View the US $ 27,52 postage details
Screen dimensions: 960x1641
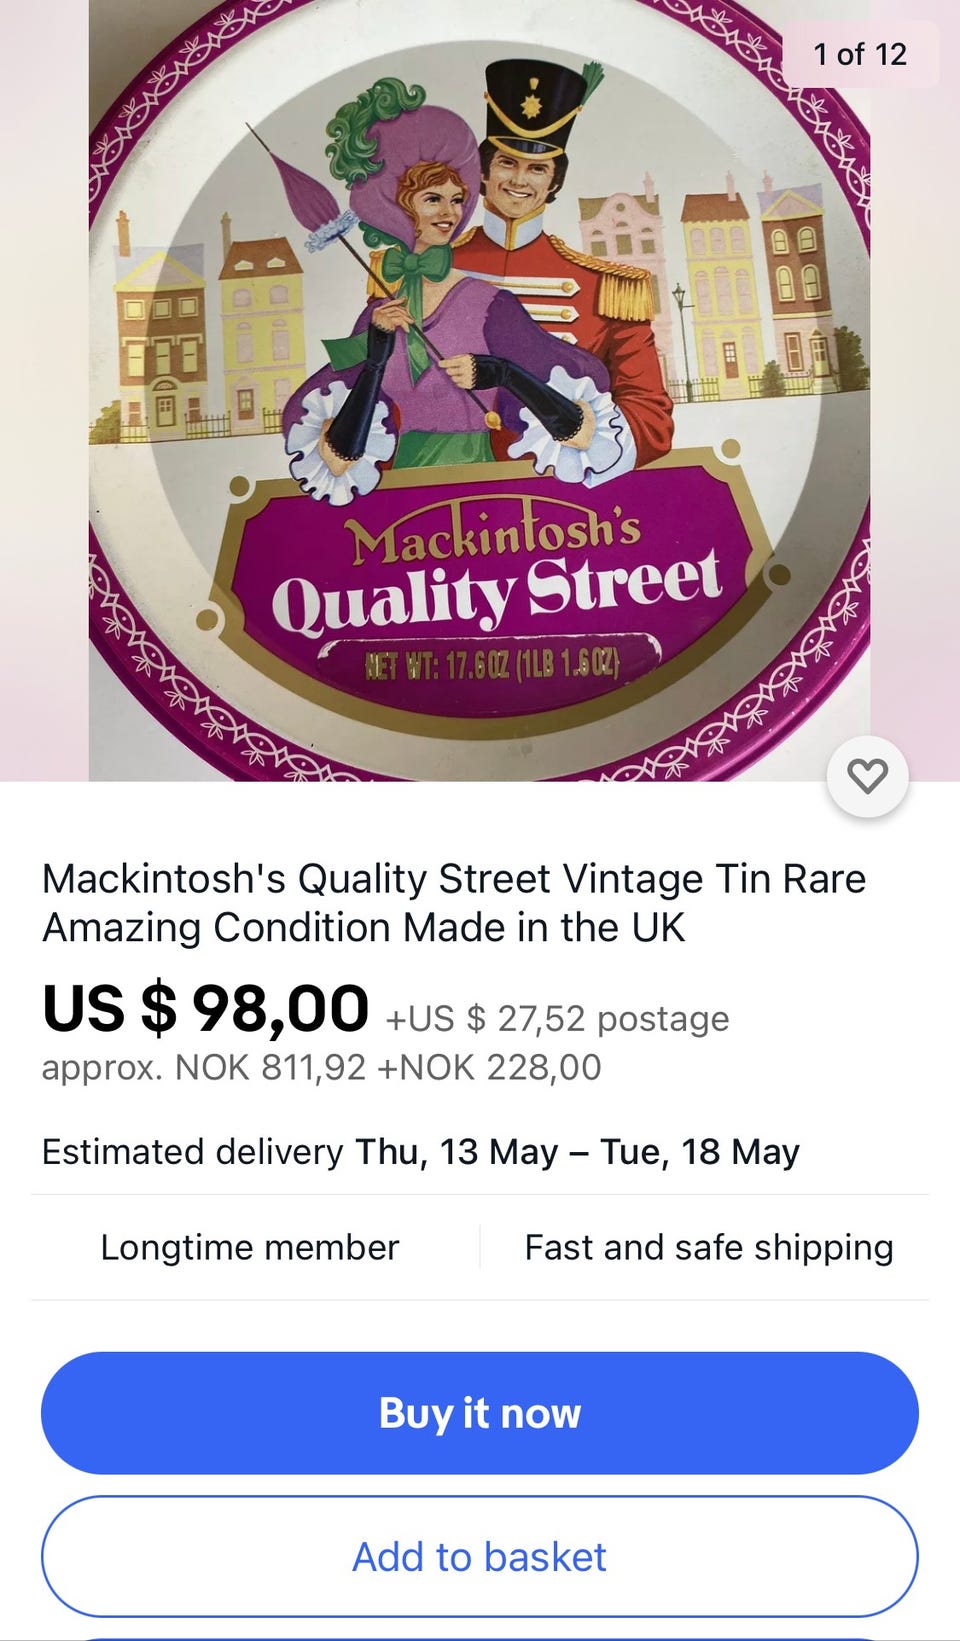[557, 1019]
